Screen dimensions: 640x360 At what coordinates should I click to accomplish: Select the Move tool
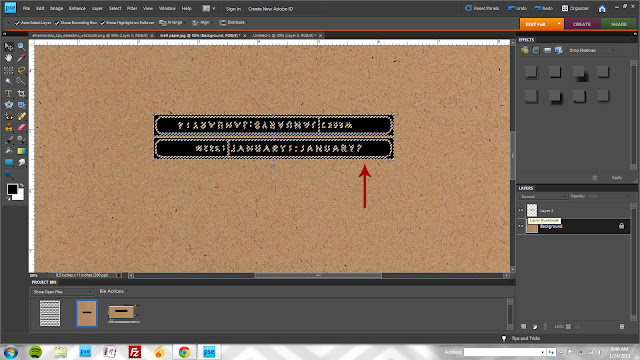click(9, 47)
